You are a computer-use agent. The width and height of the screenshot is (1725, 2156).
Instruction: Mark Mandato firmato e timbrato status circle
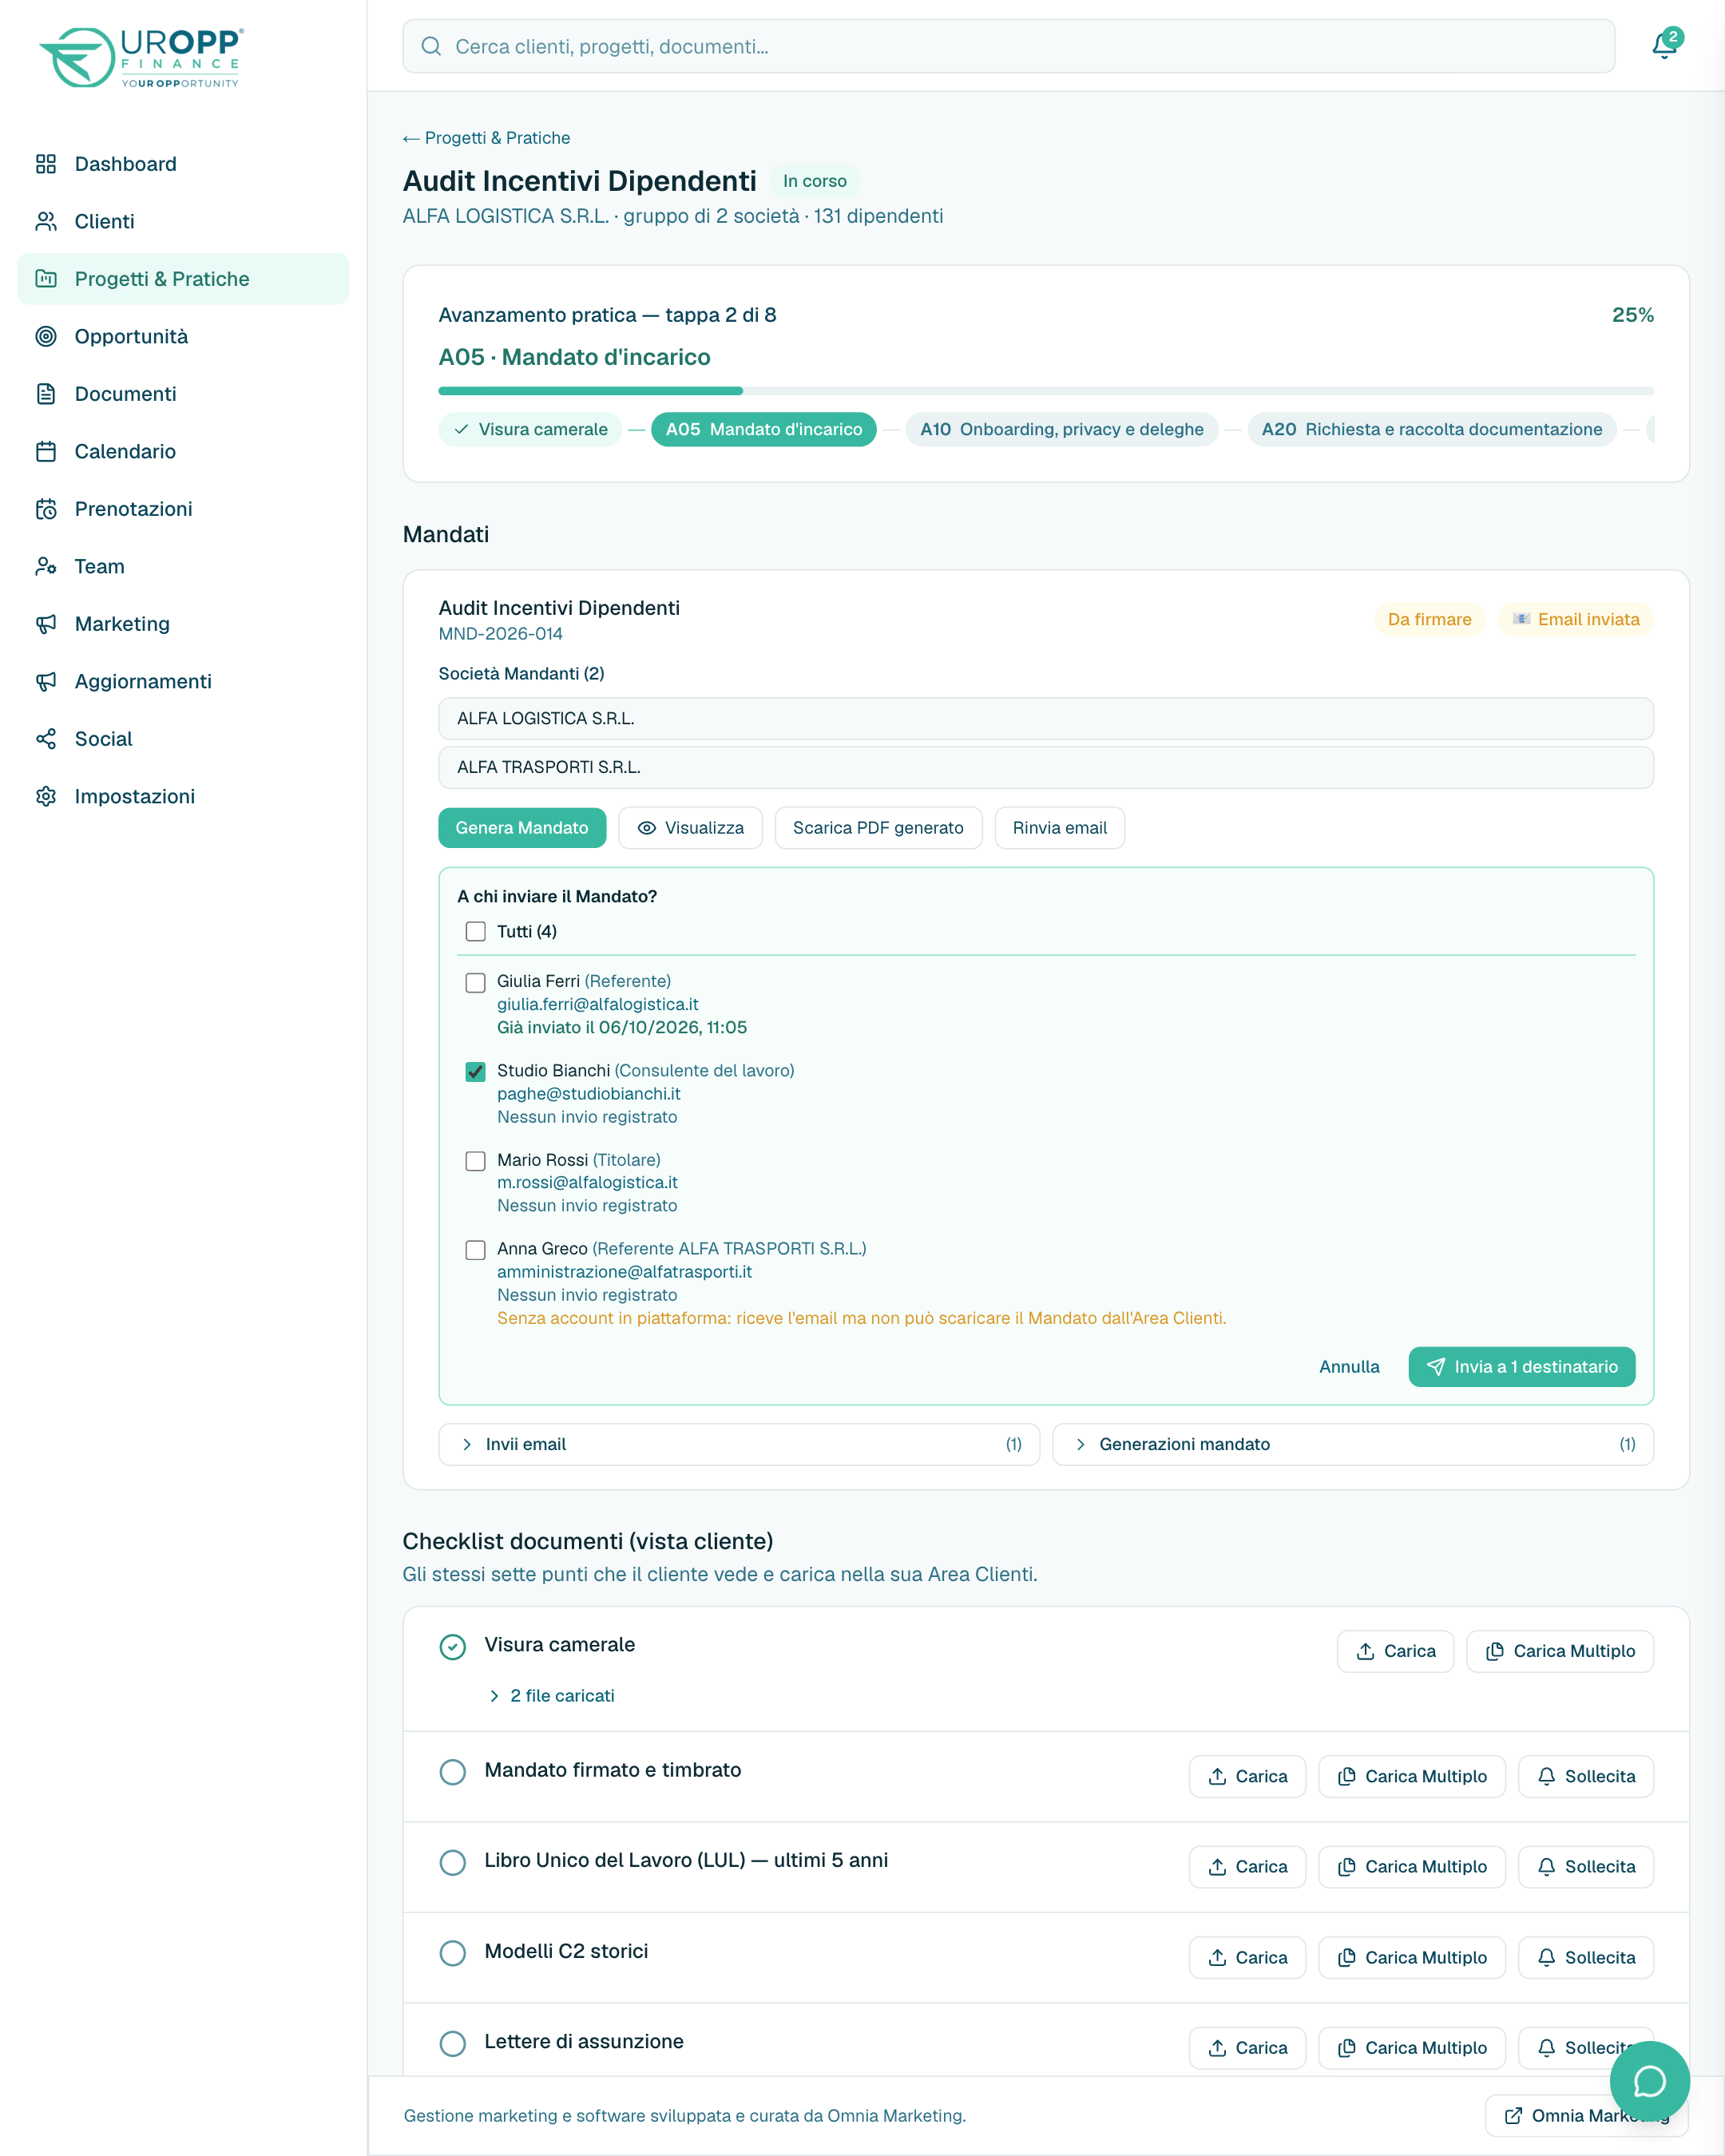coord(453,1772)
